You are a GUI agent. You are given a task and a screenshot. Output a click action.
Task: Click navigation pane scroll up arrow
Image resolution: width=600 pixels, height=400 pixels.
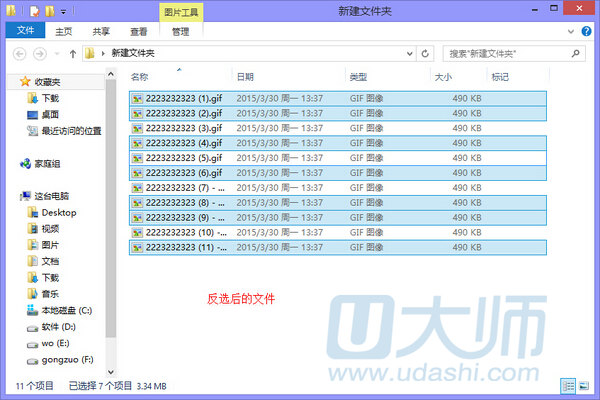click(x=111, y=74)
